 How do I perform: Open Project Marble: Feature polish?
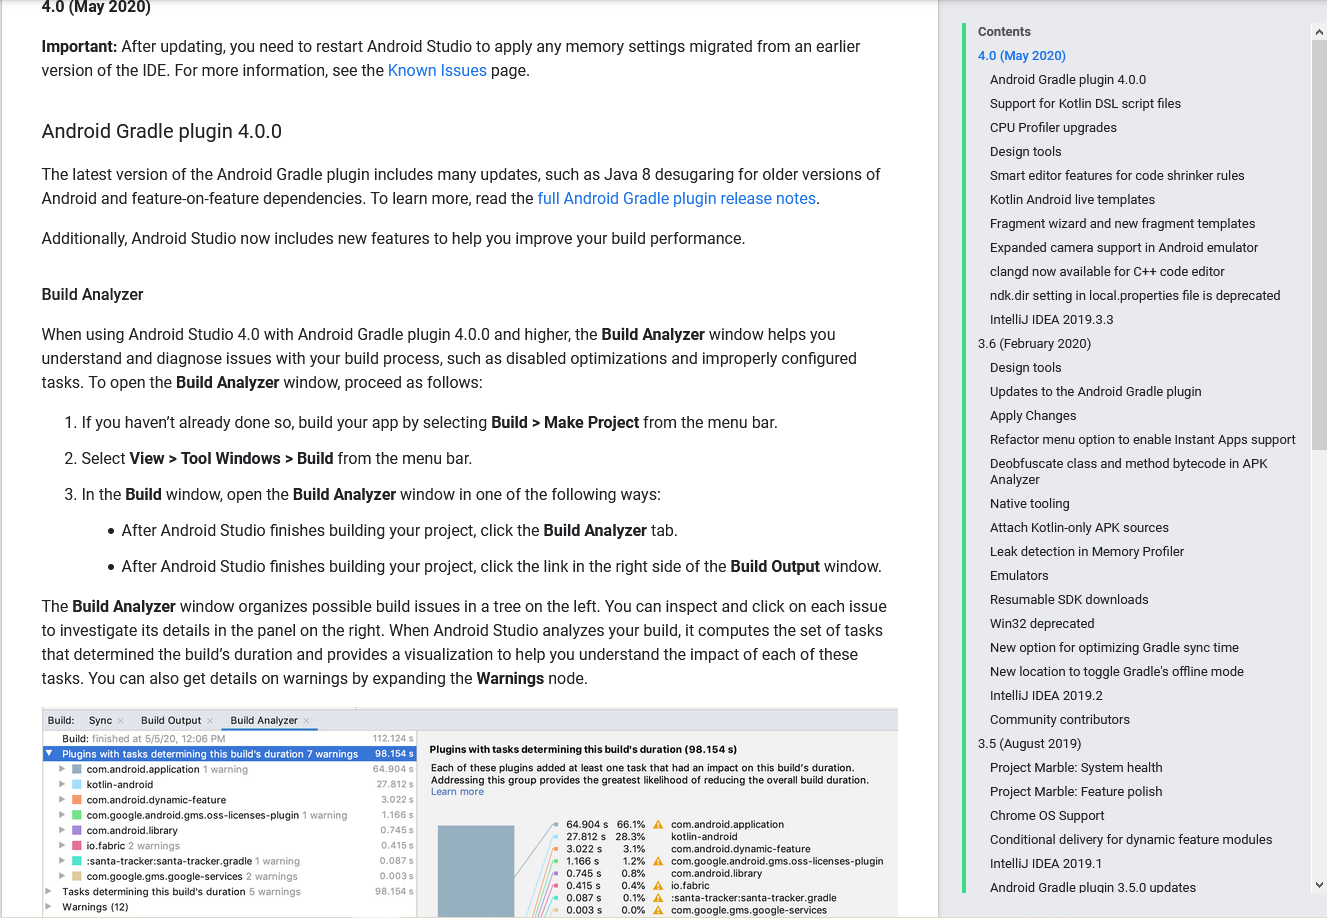(1076, 792)
